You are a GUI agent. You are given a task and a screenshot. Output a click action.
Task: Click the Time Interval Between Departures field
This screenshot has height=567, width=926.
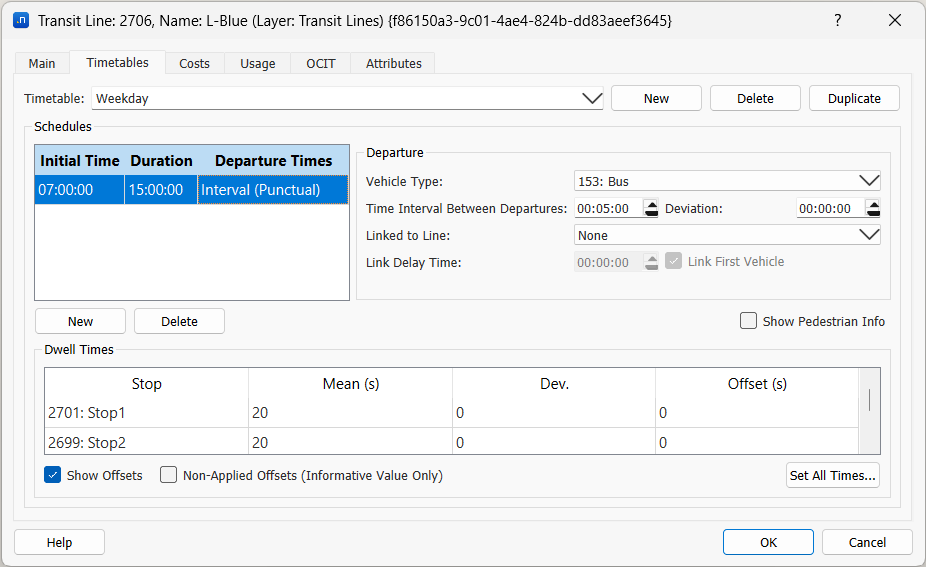pos(607,208)
